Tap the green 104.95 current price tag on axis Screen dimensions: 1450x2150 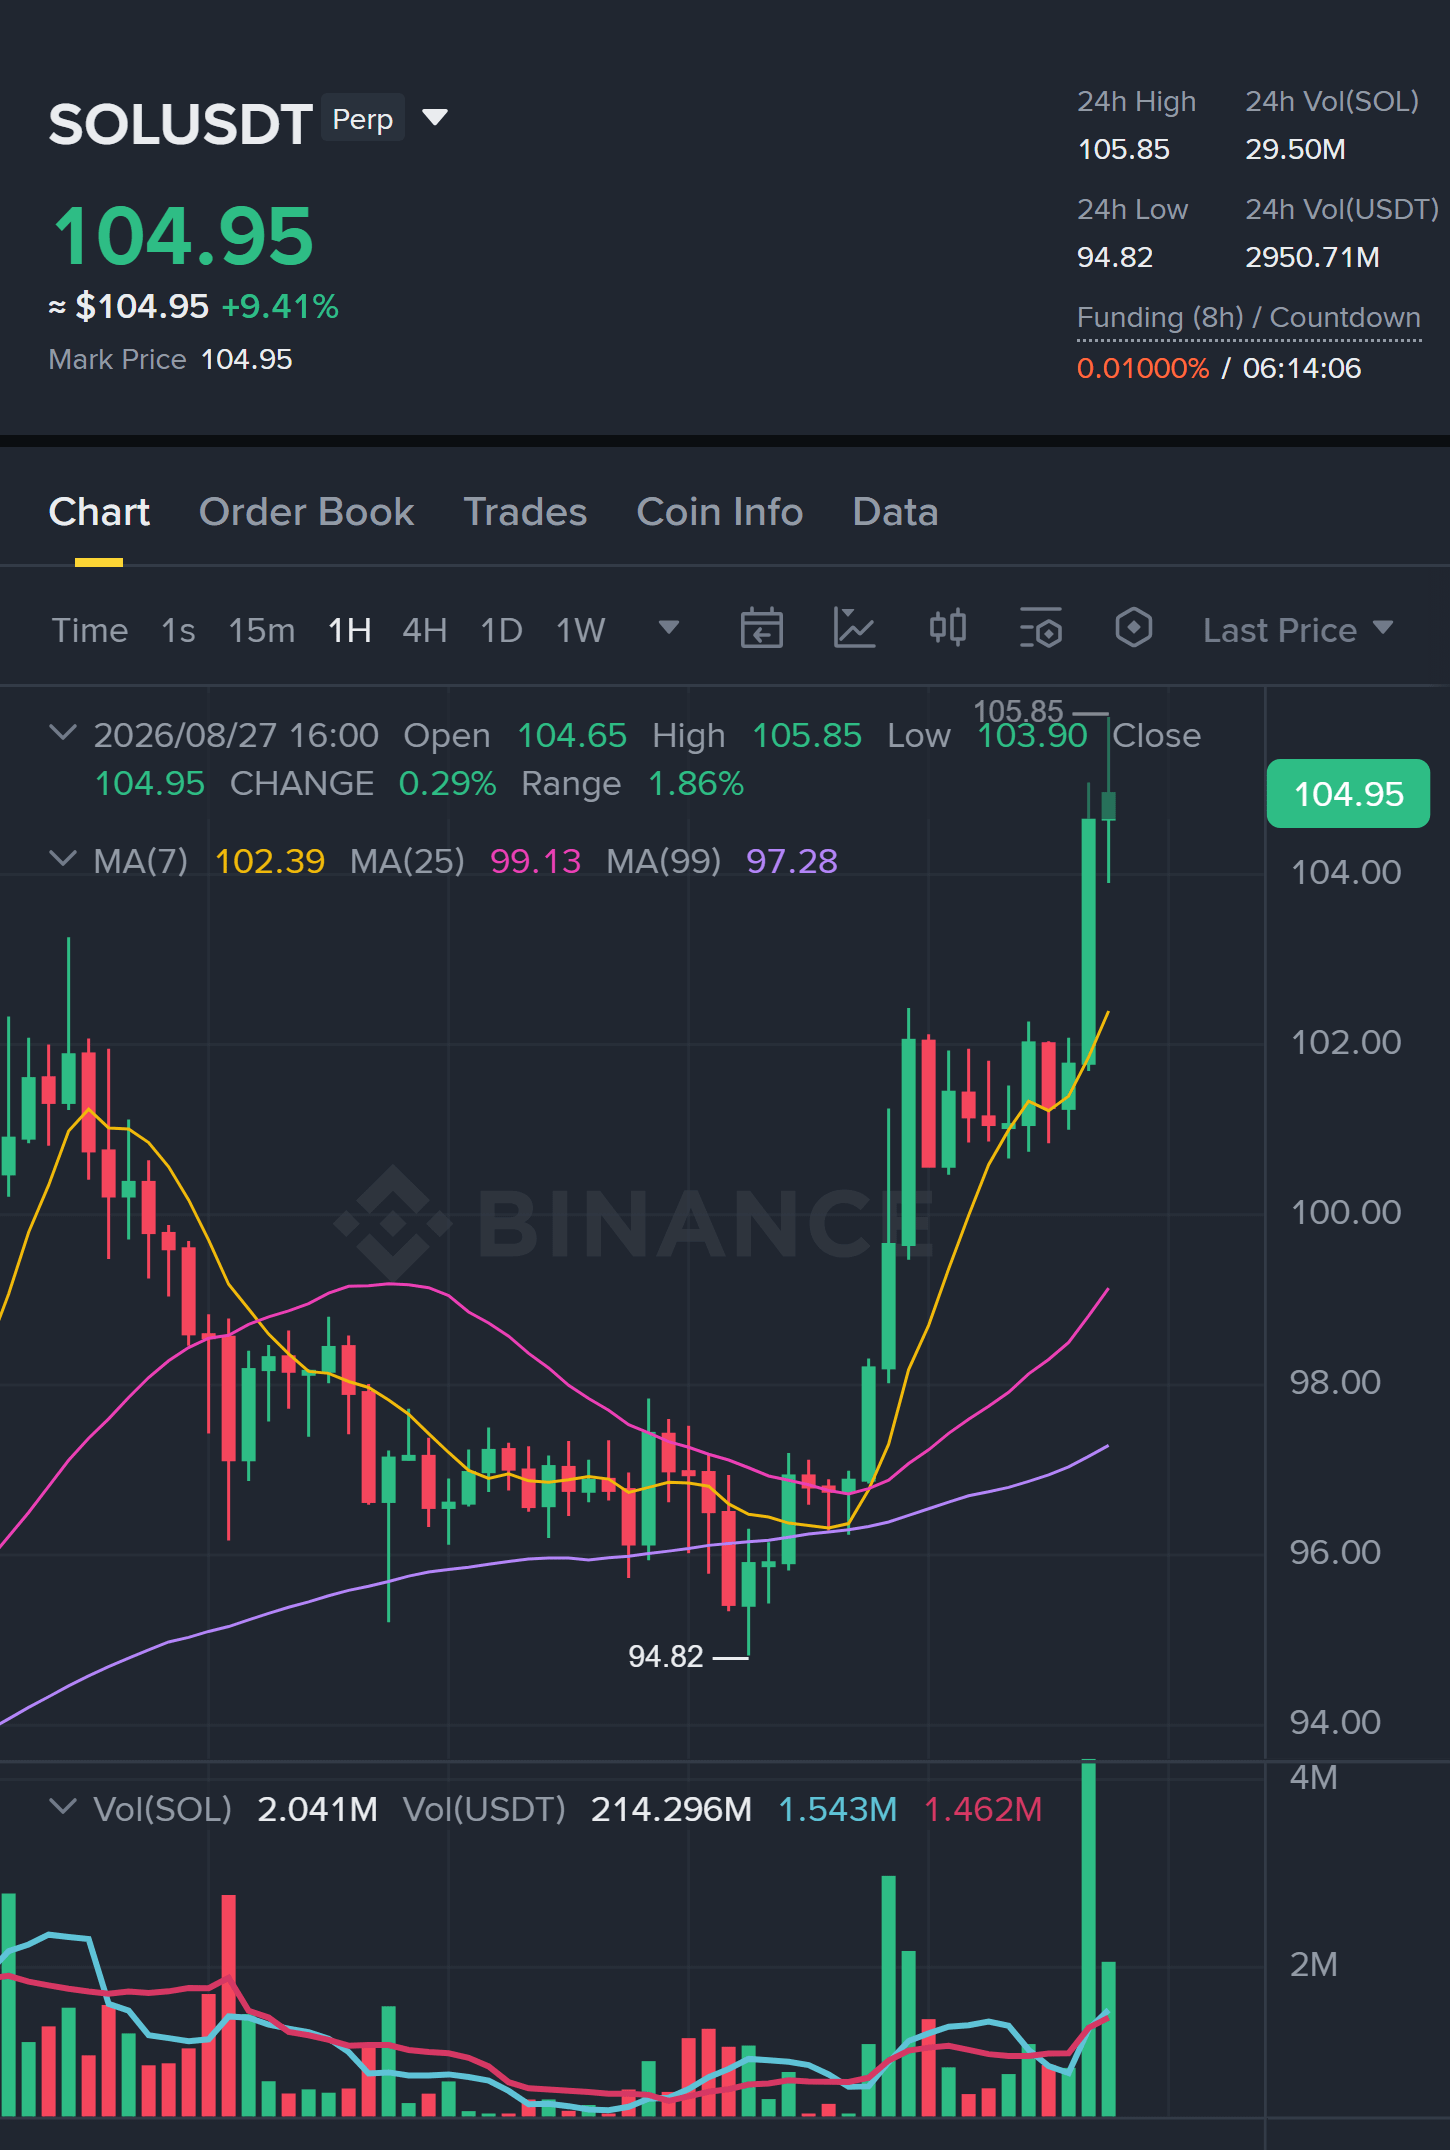pos(1348,794)
